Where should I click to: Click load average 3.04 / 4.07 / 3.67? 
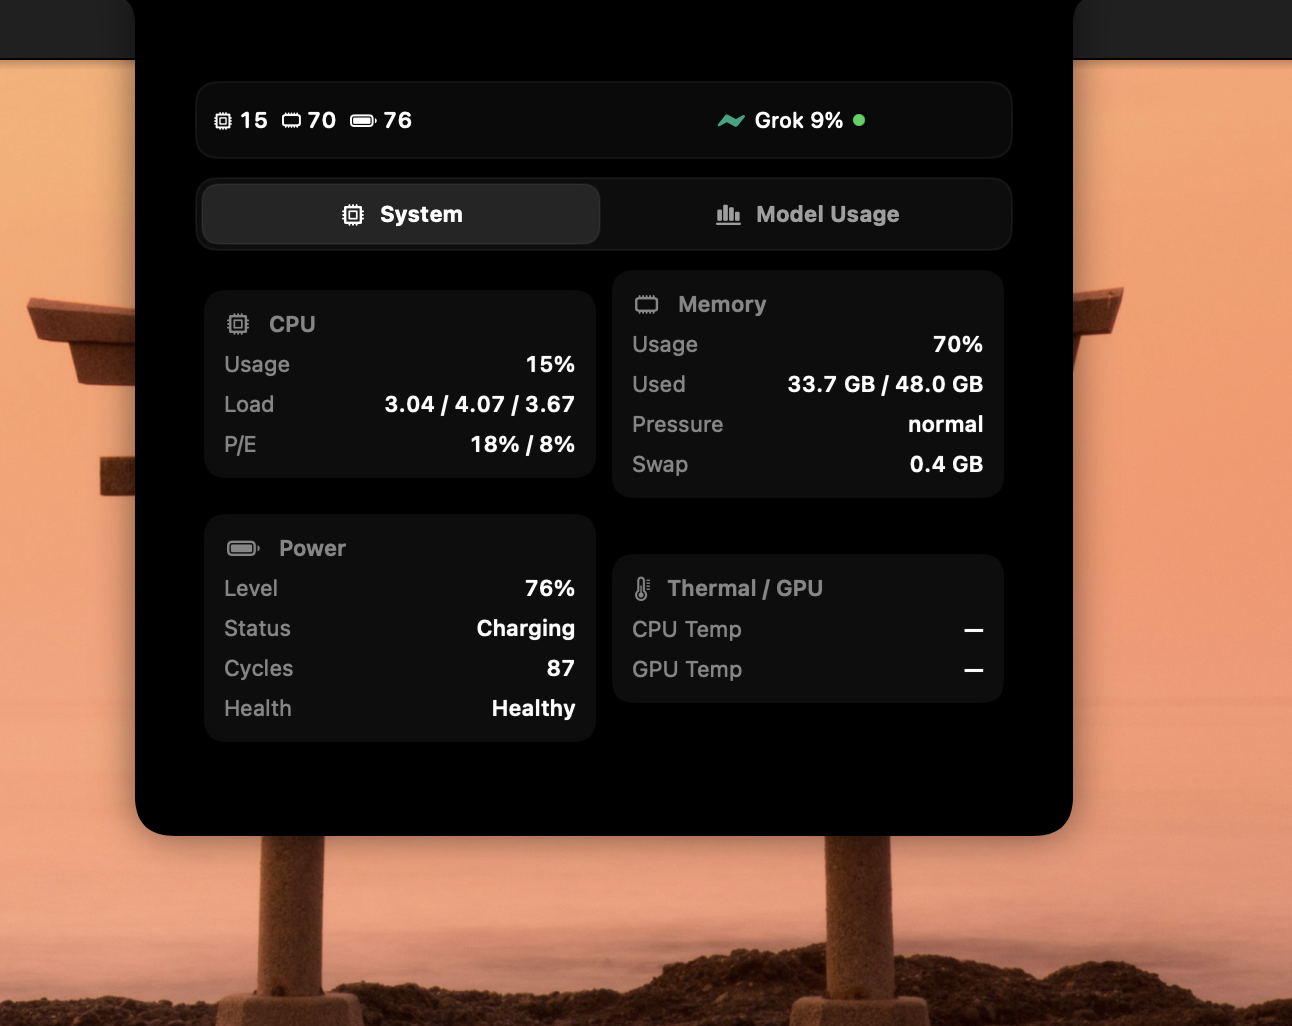coord(480,404)
